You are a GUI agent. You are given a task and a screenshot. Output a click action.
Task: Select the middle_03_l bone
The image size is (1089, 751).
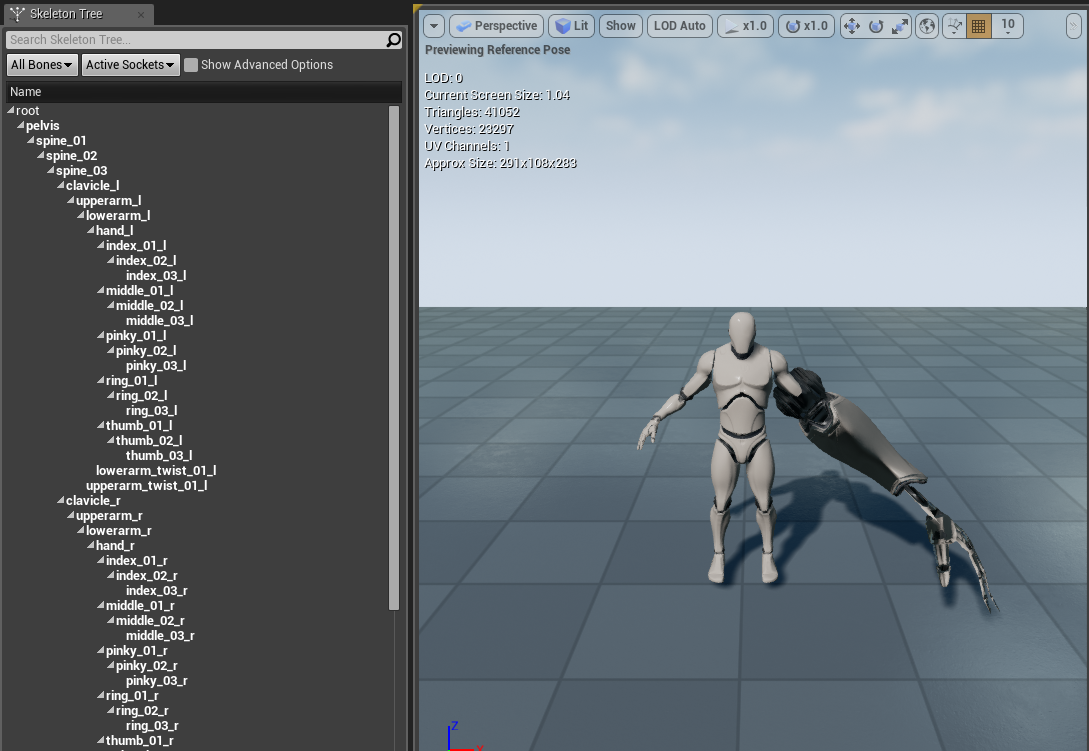click(x=160, y=321)
